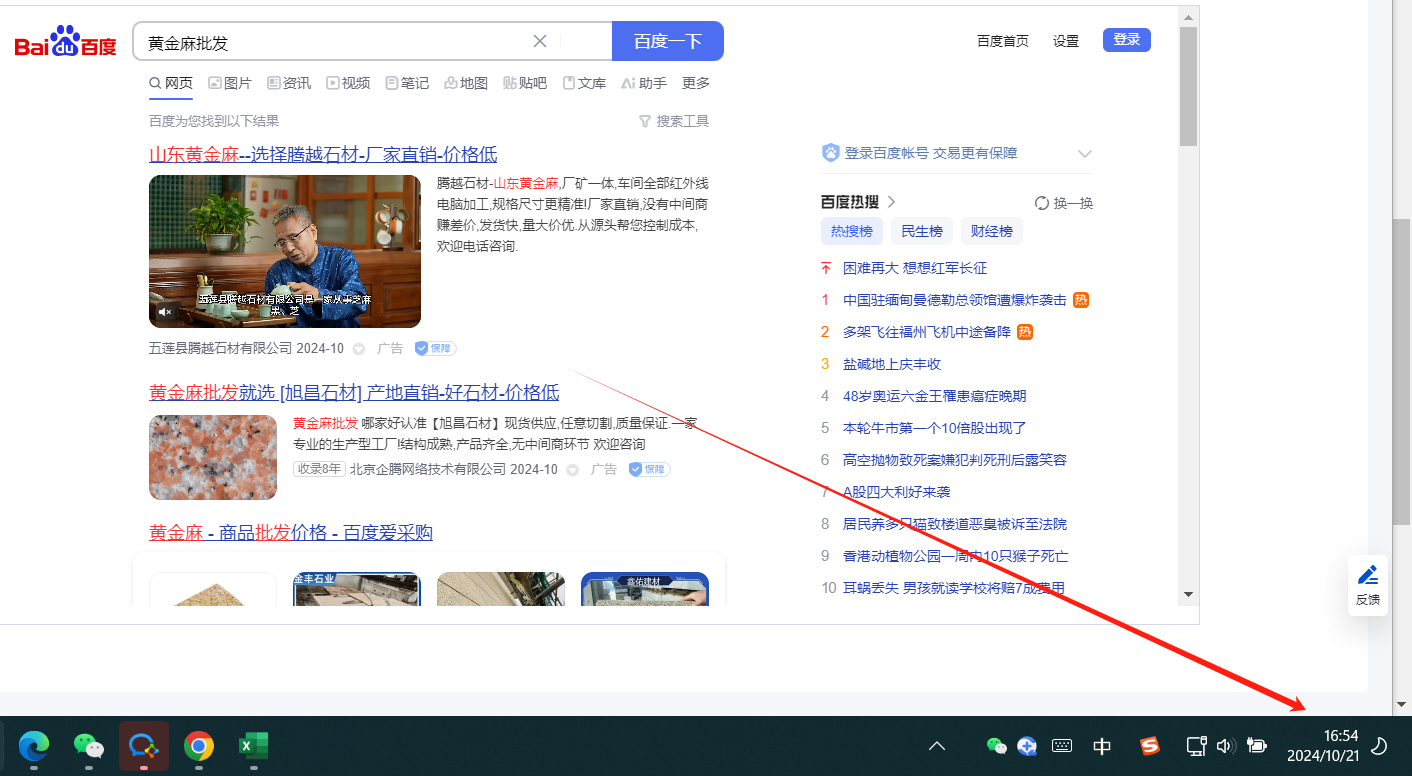Open the 搜索工具 filter options

674,121
